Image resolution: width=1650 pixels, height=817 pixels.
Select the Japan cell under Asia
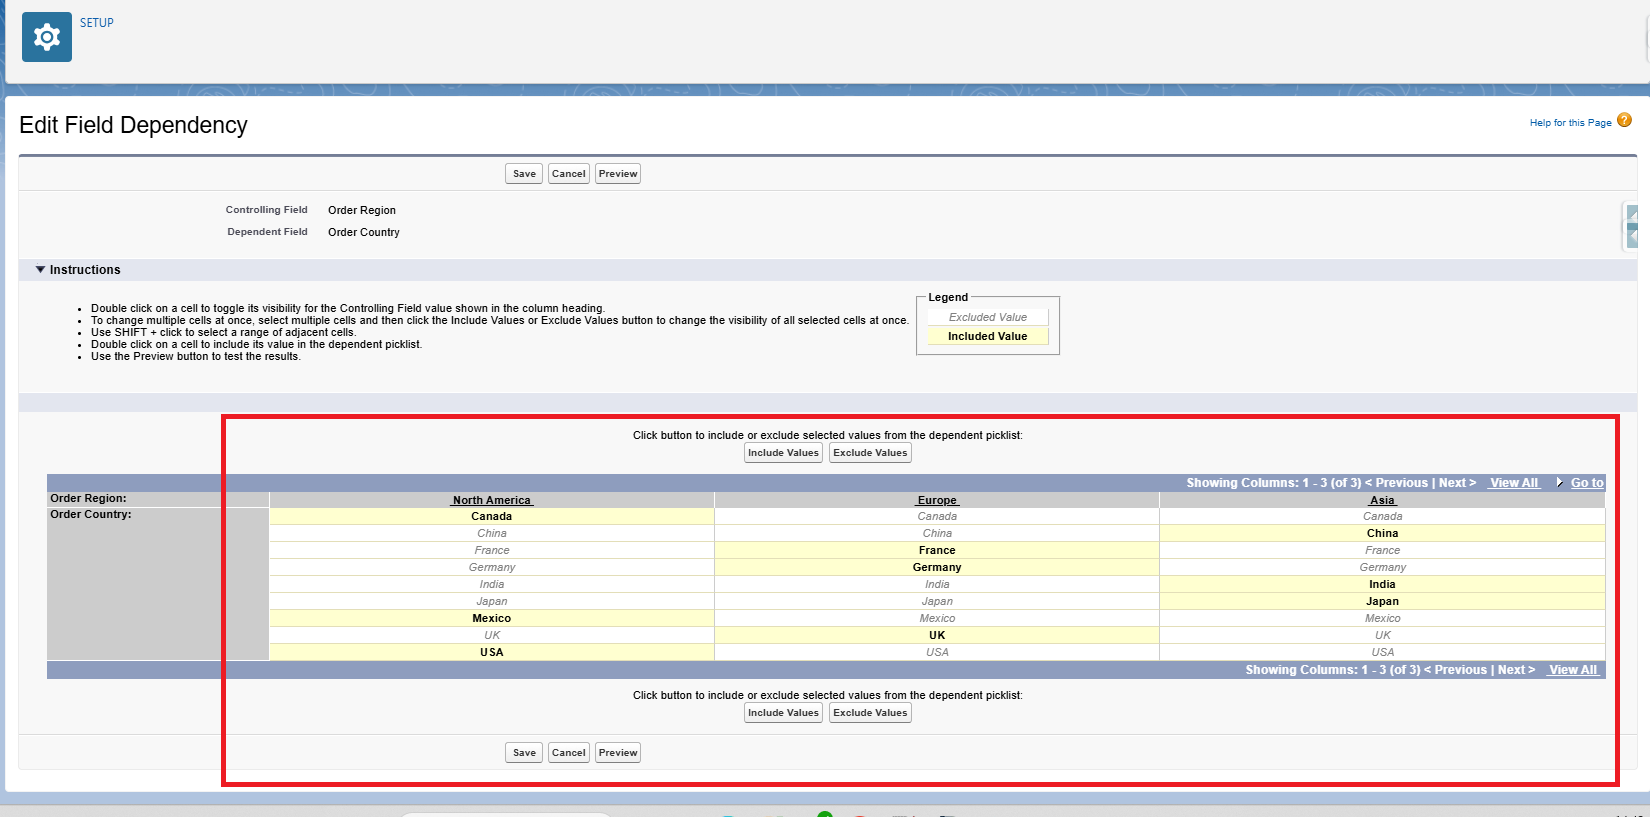(1382, 602)
